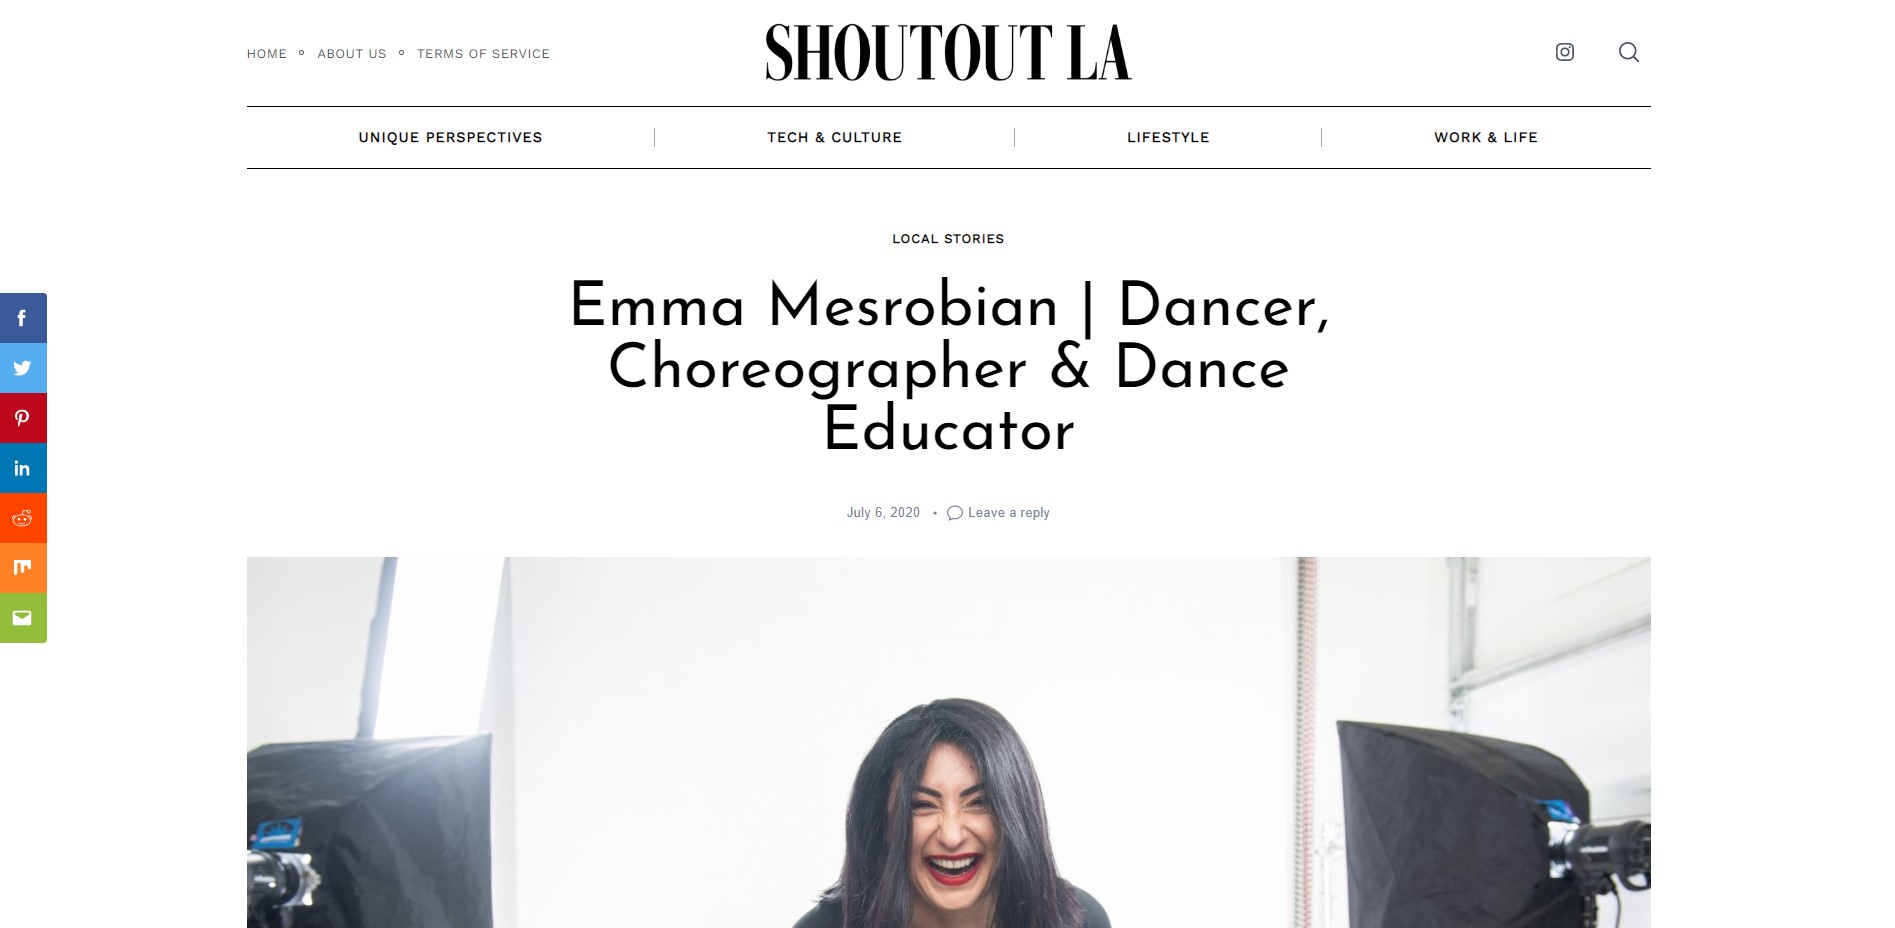
Task: Open the About Us page
Action: 352,54
